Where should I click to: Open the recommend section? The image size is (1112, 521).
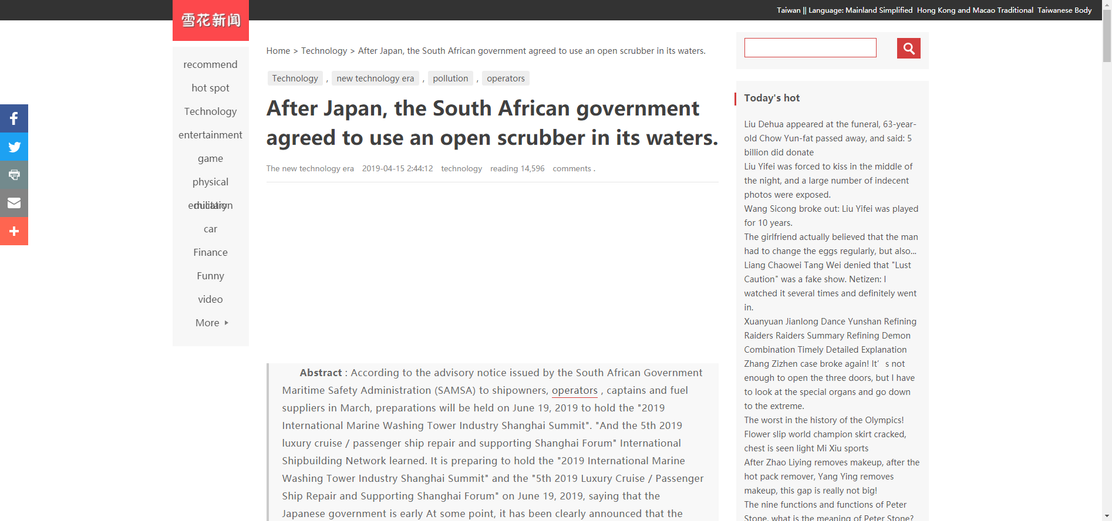coord(211,65)
